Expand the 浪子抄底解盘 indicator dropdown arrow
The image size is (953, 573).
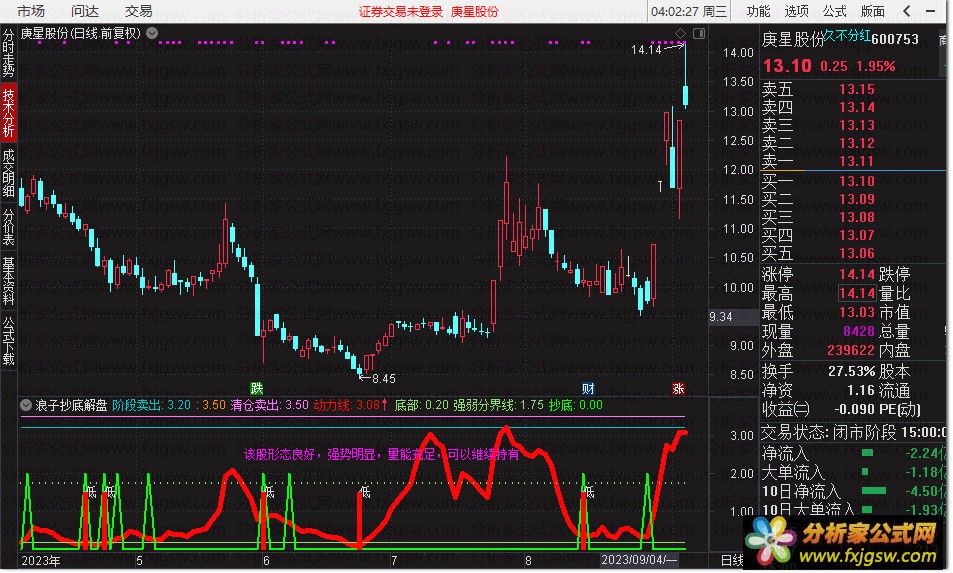26,405
